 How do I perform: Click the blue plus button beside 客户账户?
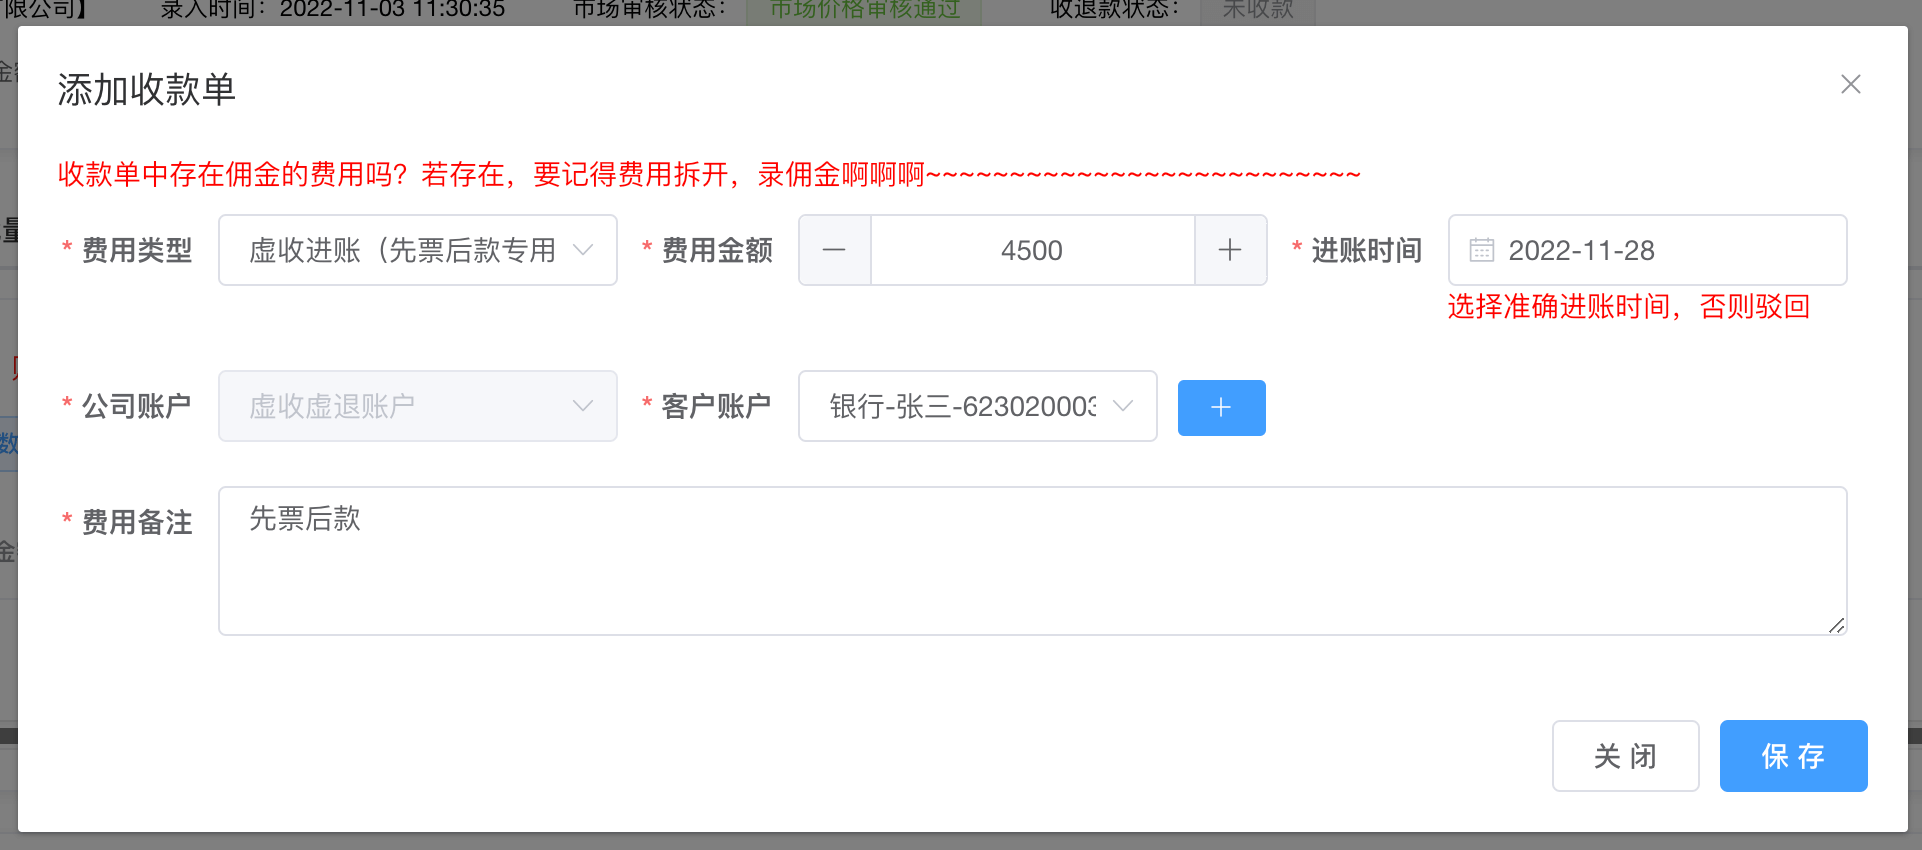(1221, 408)
